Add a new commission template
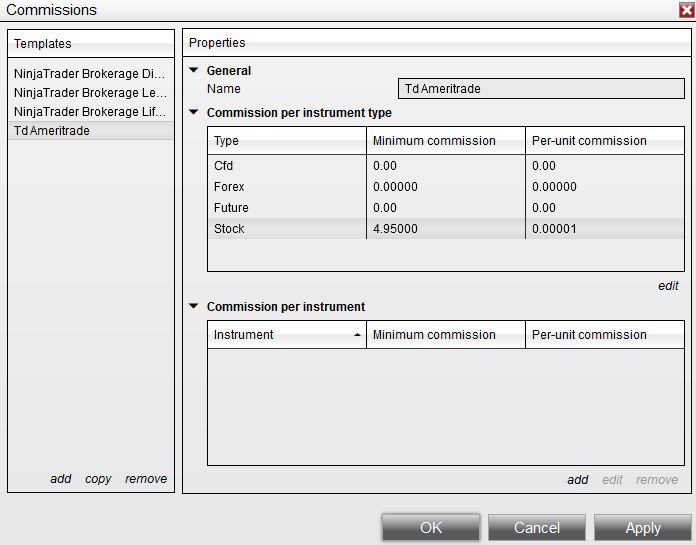 coord(61,479)
